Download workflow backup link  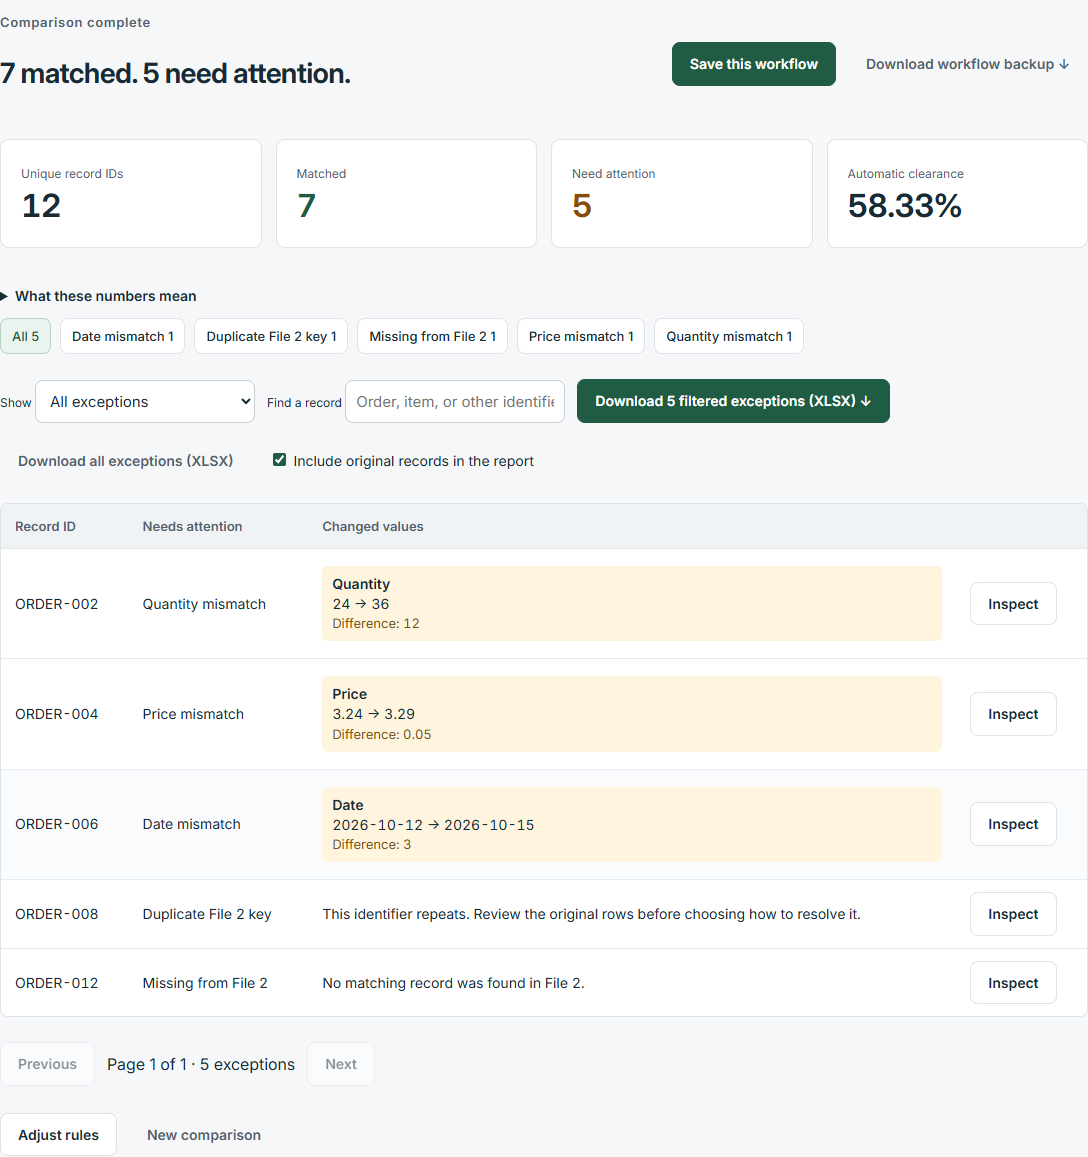(967, 64)
